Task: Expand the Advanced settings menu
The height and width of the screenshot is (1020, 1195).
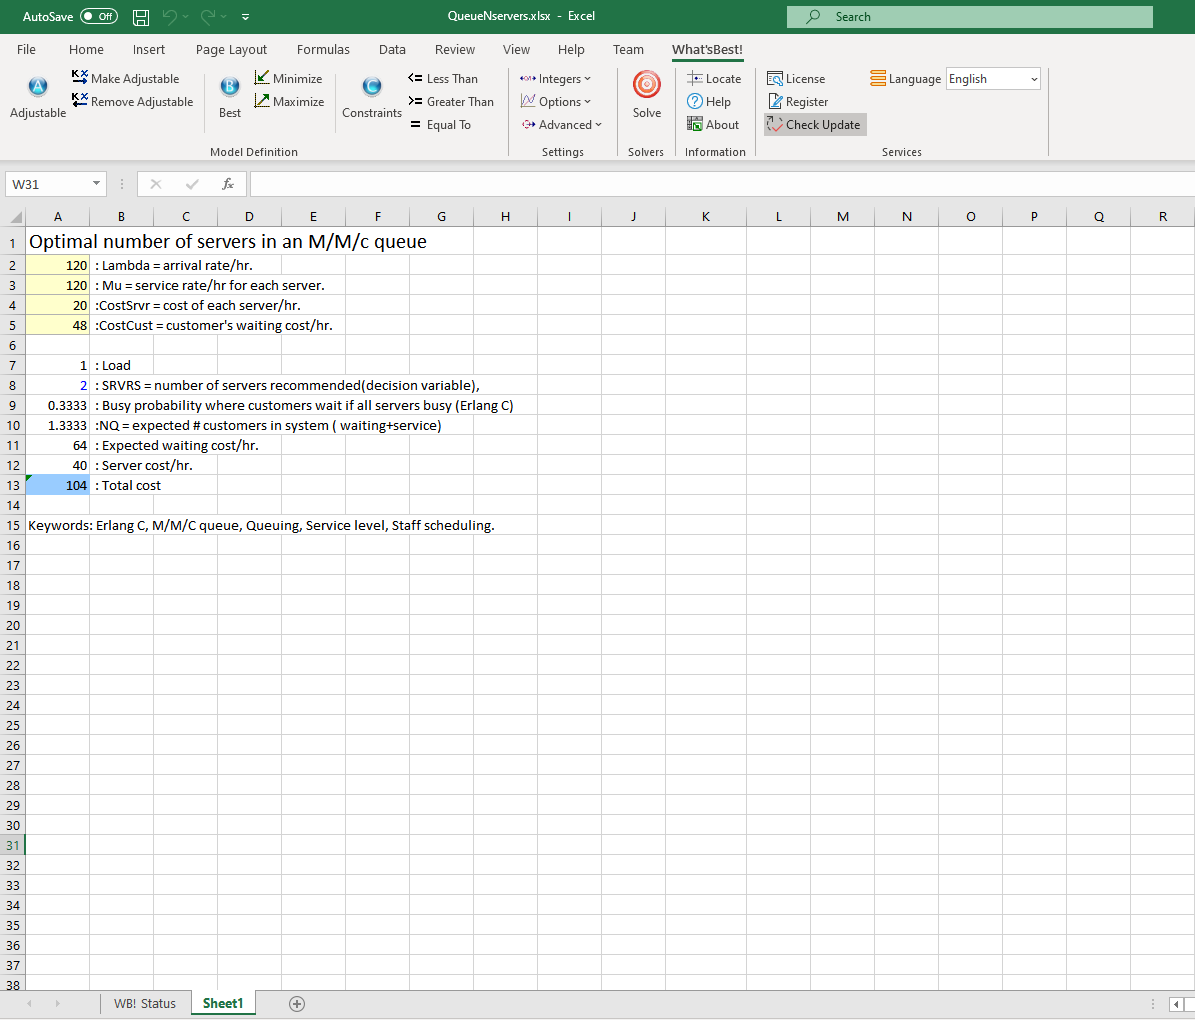Action: (562, 125)
